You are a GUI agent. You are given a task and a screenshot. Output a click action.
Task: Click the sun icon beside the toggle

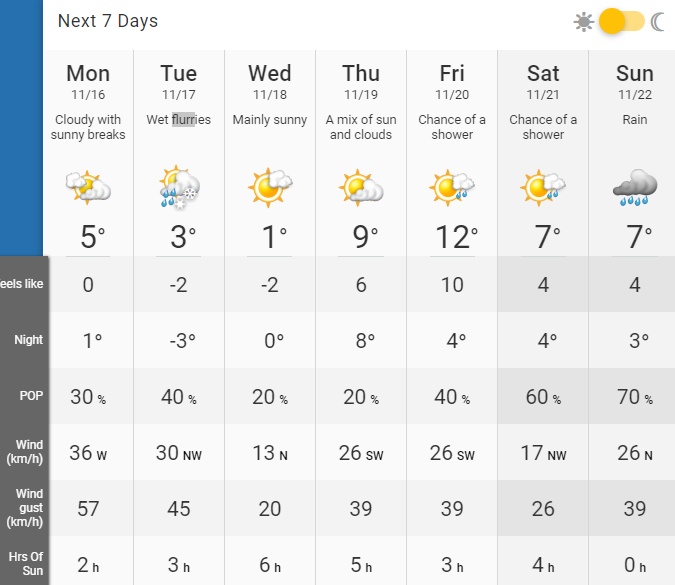(583, 22)
